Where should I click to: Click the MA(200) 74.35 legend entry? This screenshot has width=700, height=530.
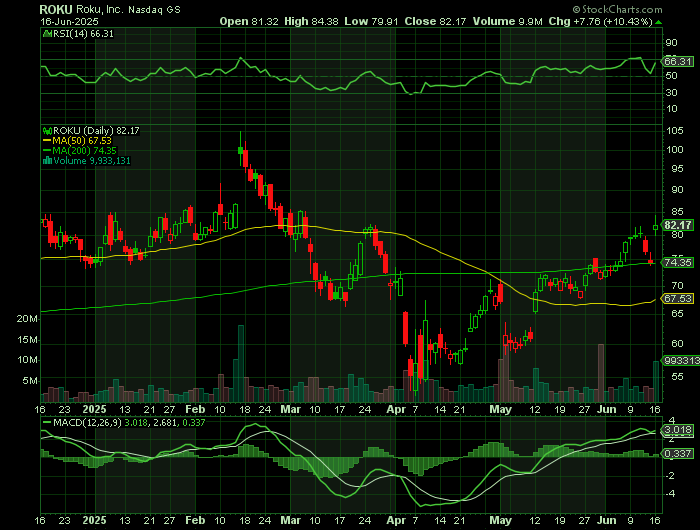(84, 151)
